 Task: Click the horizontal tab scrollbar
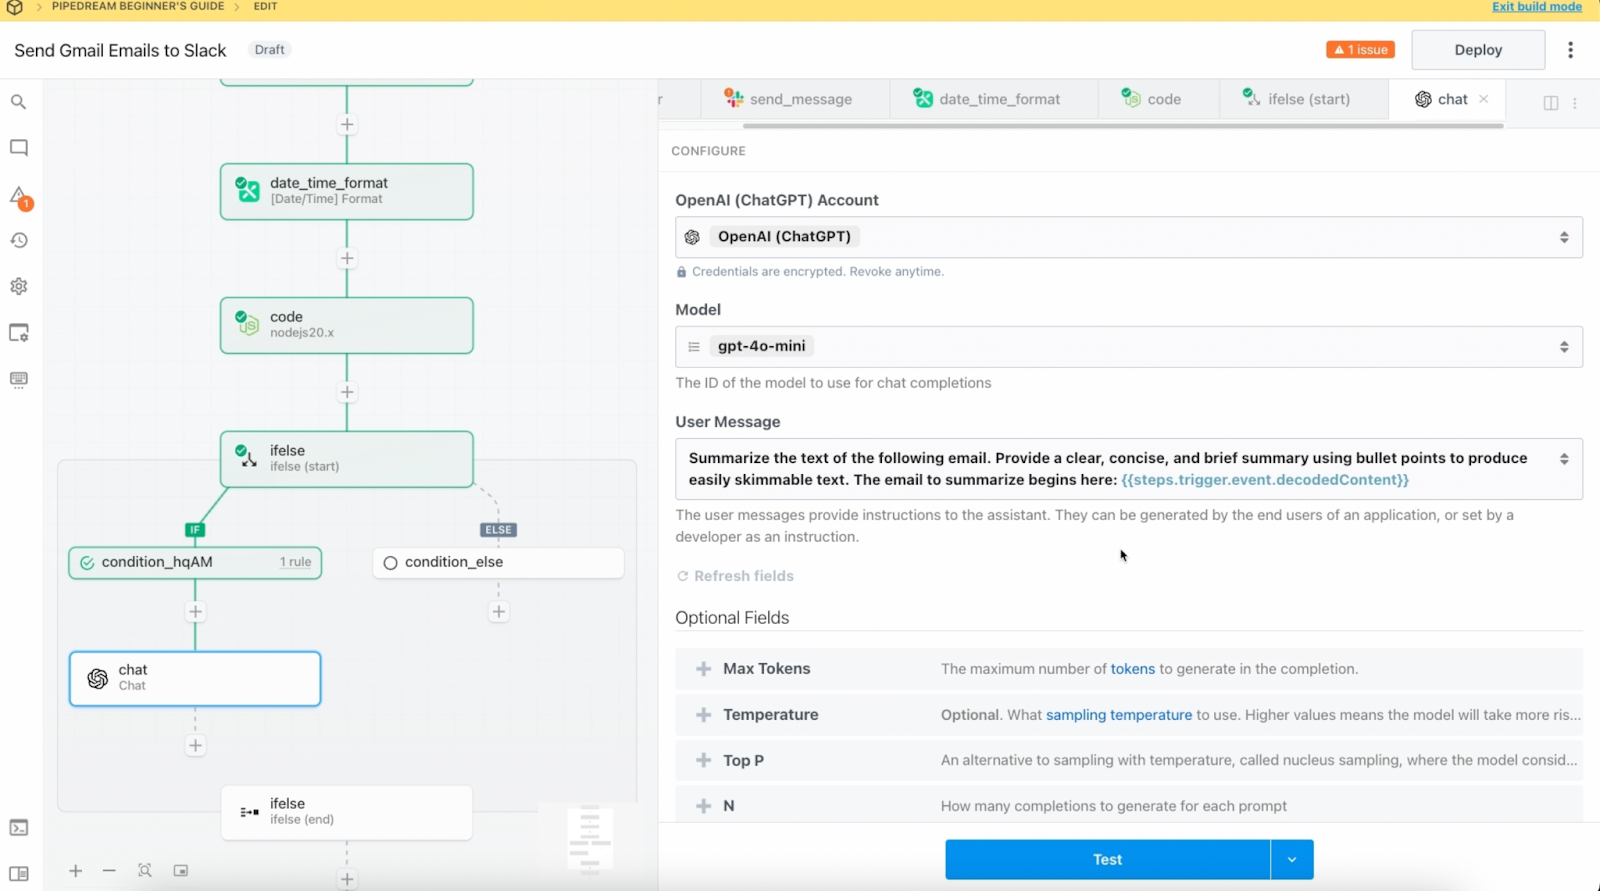[x=1123, y=126]
